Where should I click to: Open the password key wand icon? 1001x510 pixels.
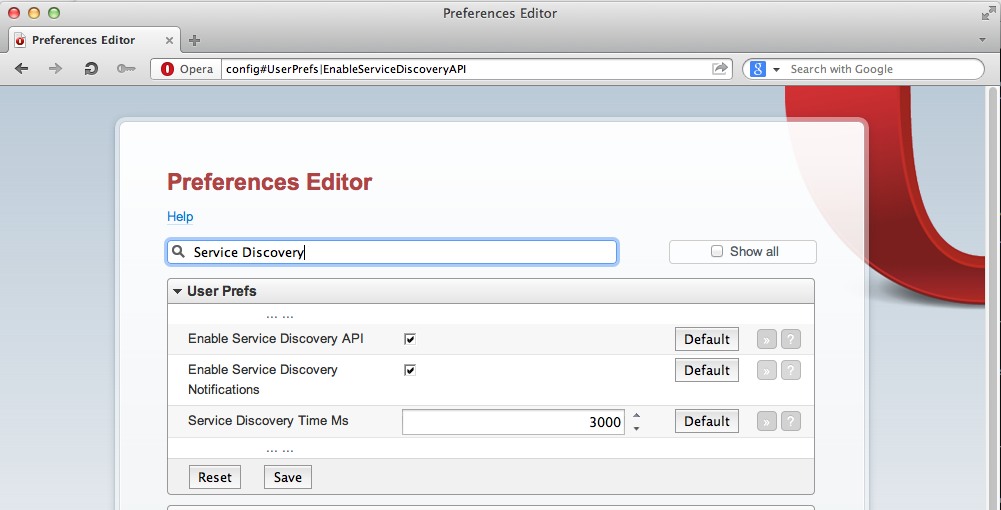click(x=126, y=68)
